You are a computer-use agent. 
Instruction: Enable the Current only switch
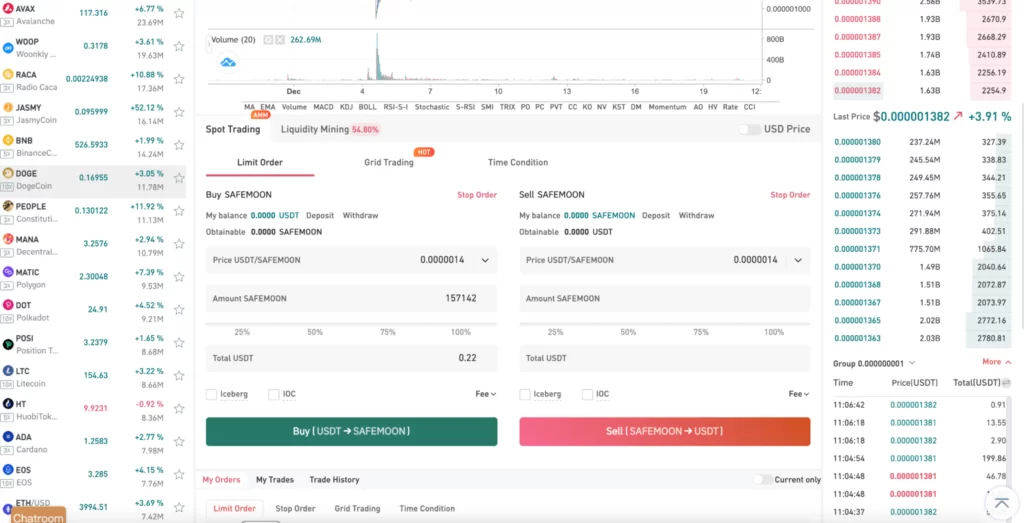[762, 479]
